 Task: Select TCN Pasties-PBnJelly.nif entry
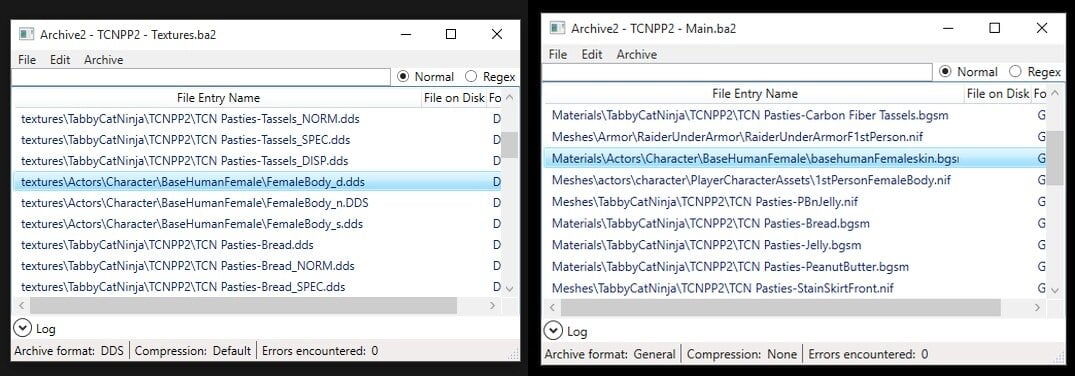tap(795, 202)
